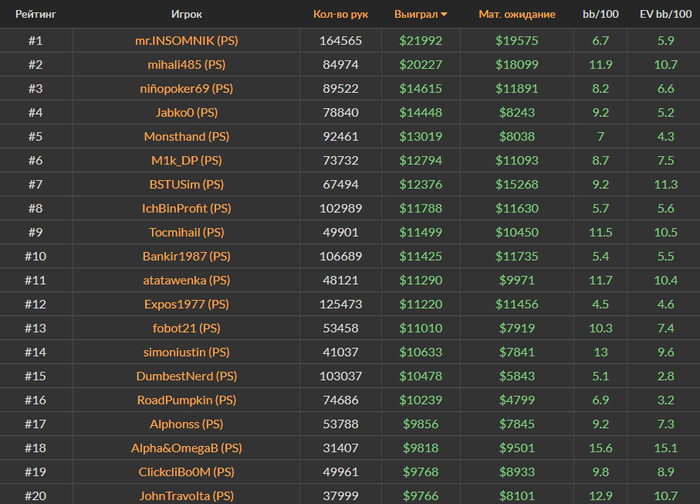This screenshot has height=504, width=700.
Task: Click the M1k_DP (PS) name
Action: click(x=187, y=161)
